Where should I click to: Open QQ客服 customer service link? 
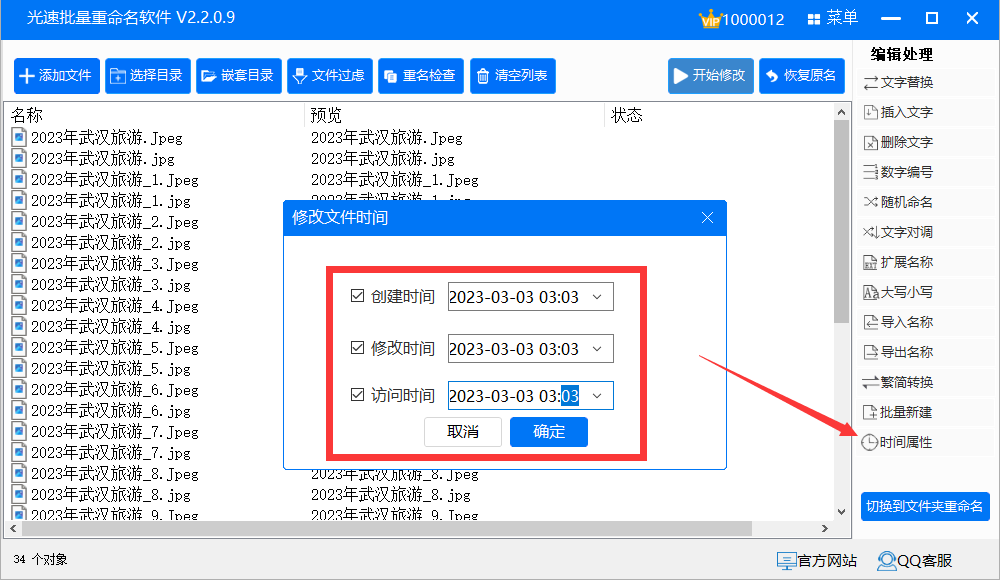pyautogui.click(x=915, y=561)
